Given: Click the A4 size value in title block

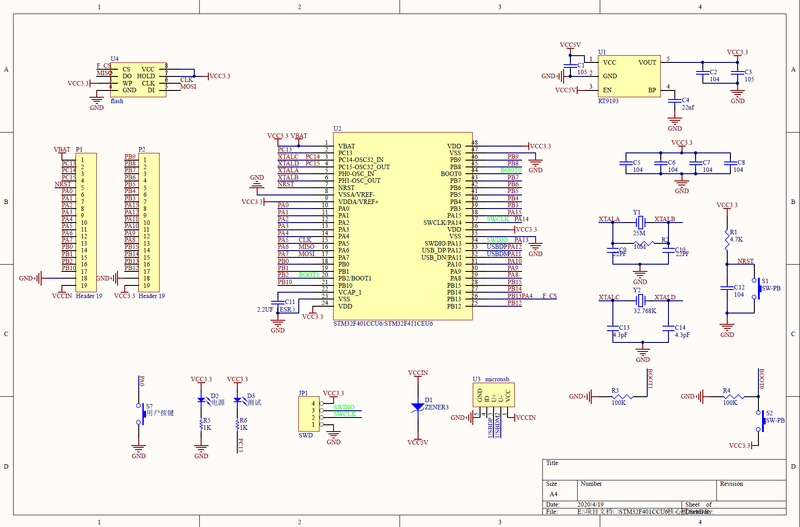Looking at the screenshot, I should 554,494.
